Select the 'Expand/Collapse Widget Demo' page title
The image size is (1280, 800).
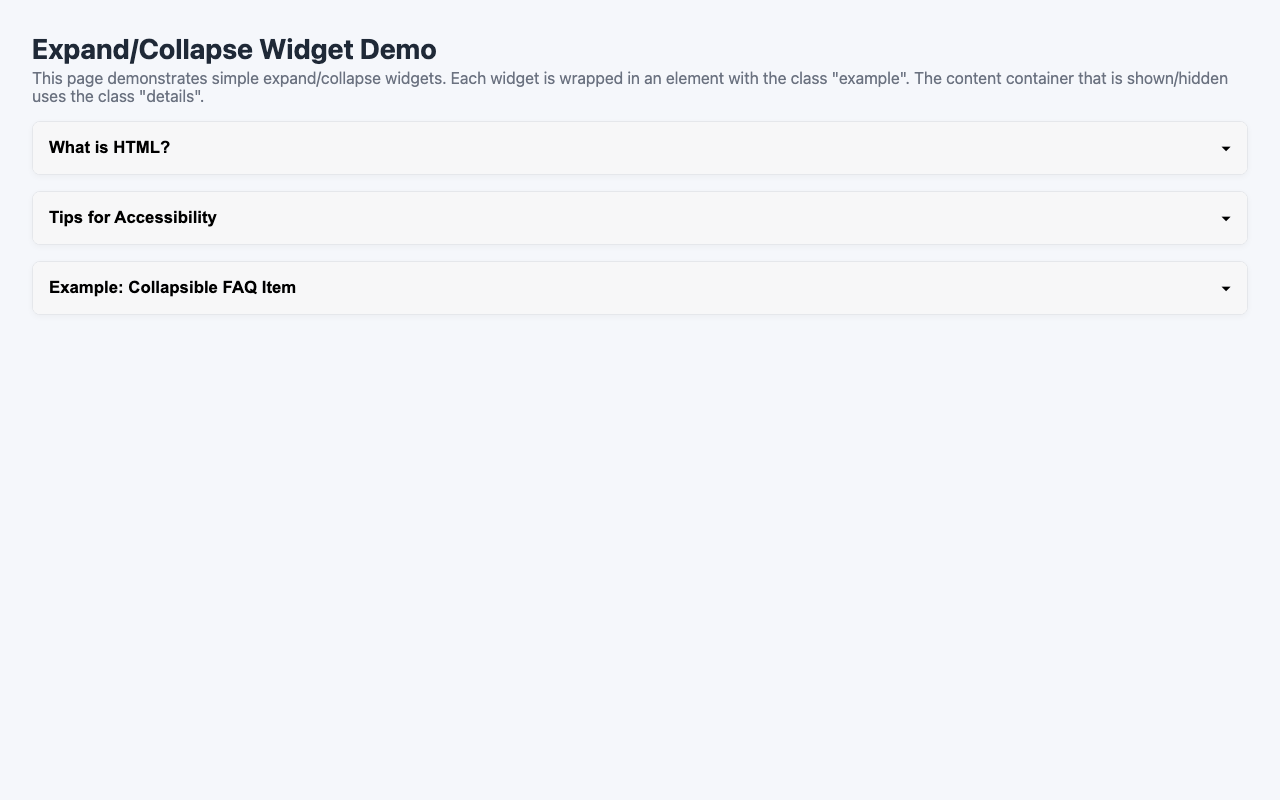(x=233, y=48)
